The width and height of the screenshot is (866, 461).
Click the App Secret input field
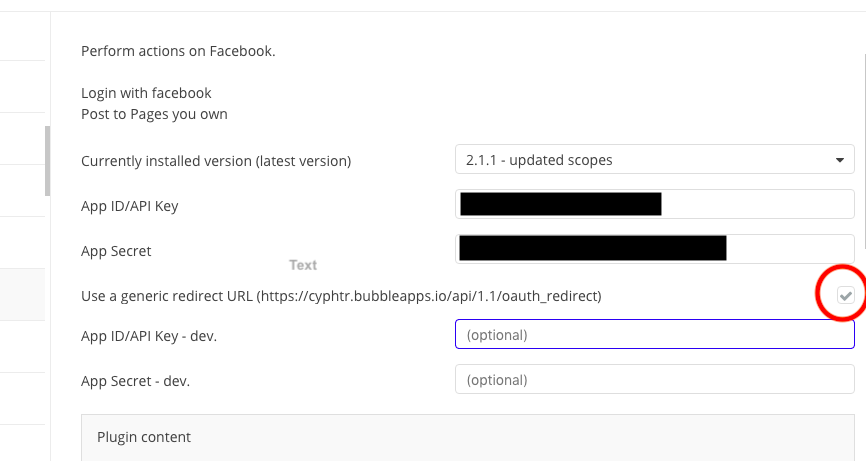point(654,249)
